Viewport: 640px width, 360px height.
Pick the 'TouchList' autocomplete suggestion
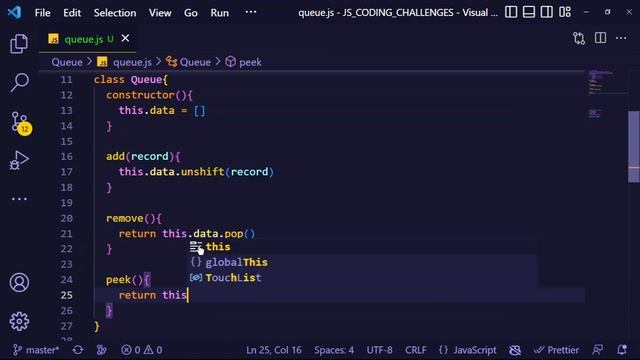[x=362, y=278]
